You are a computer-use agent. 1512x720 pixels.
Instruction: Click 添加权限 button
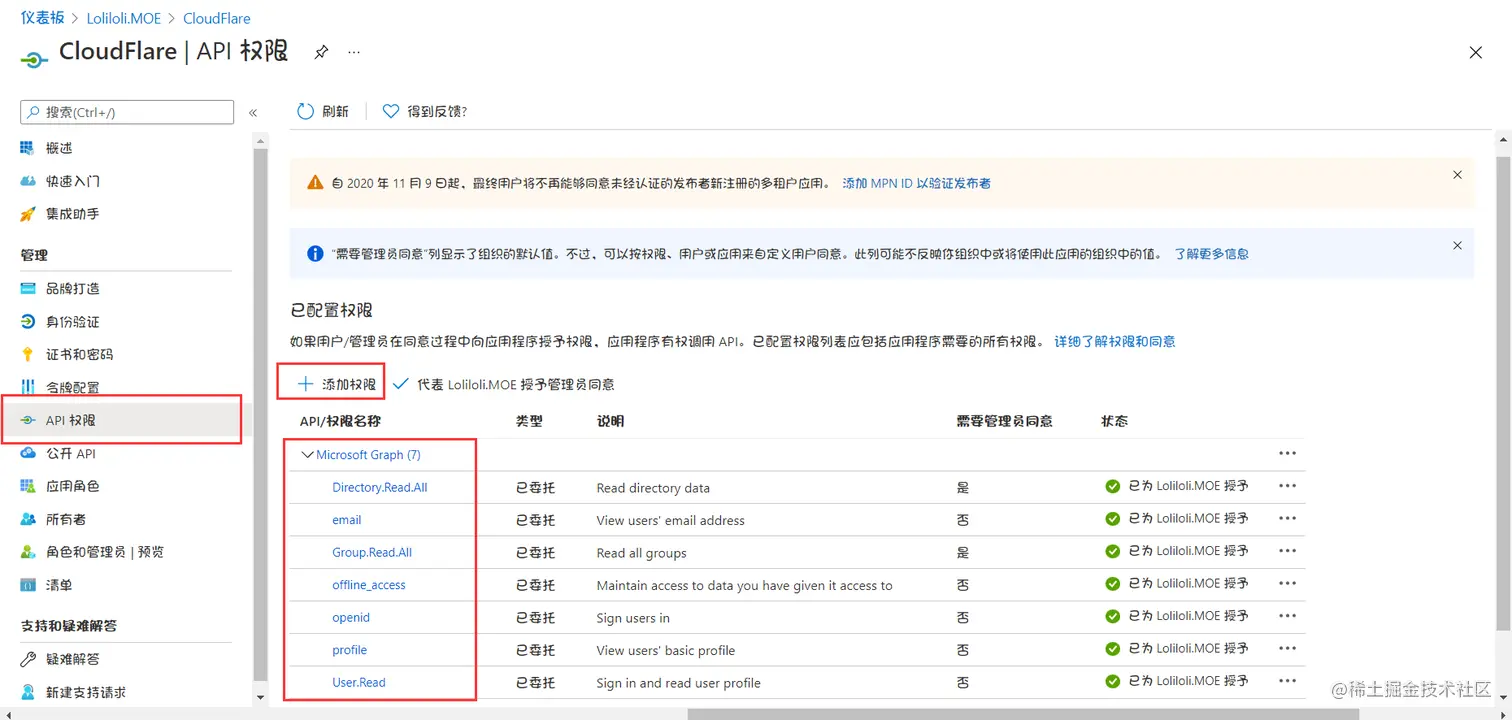(336, 384)
